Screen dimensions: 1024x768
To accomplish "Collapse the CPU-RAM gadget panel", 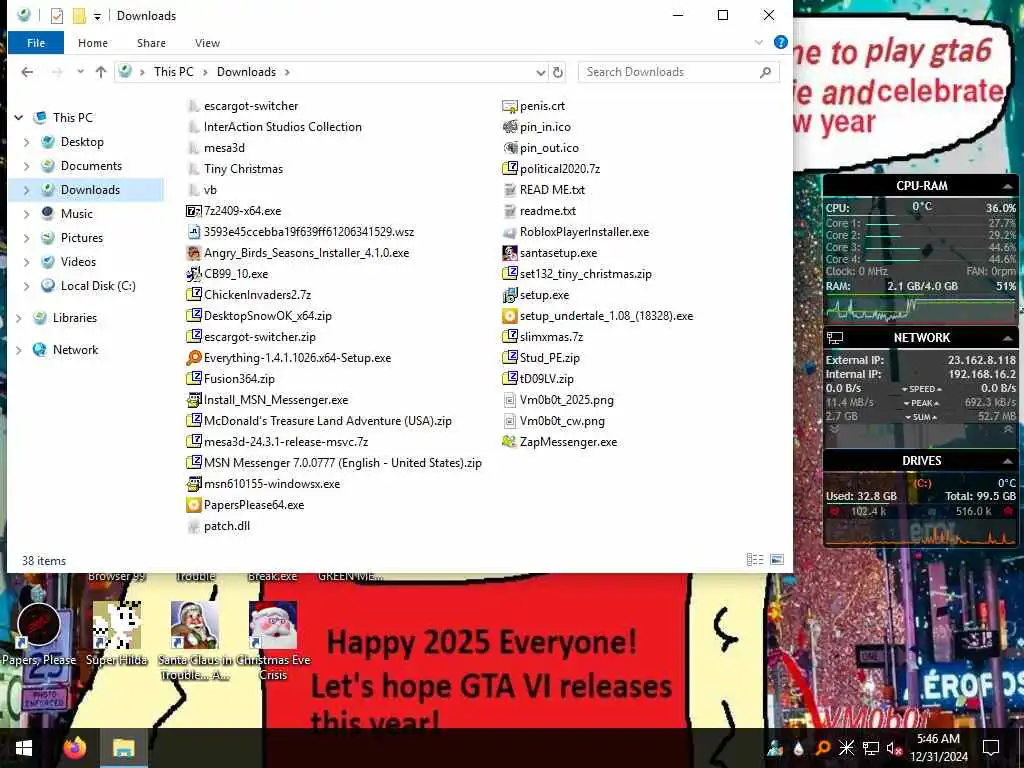I will (x=1007, y=187).
